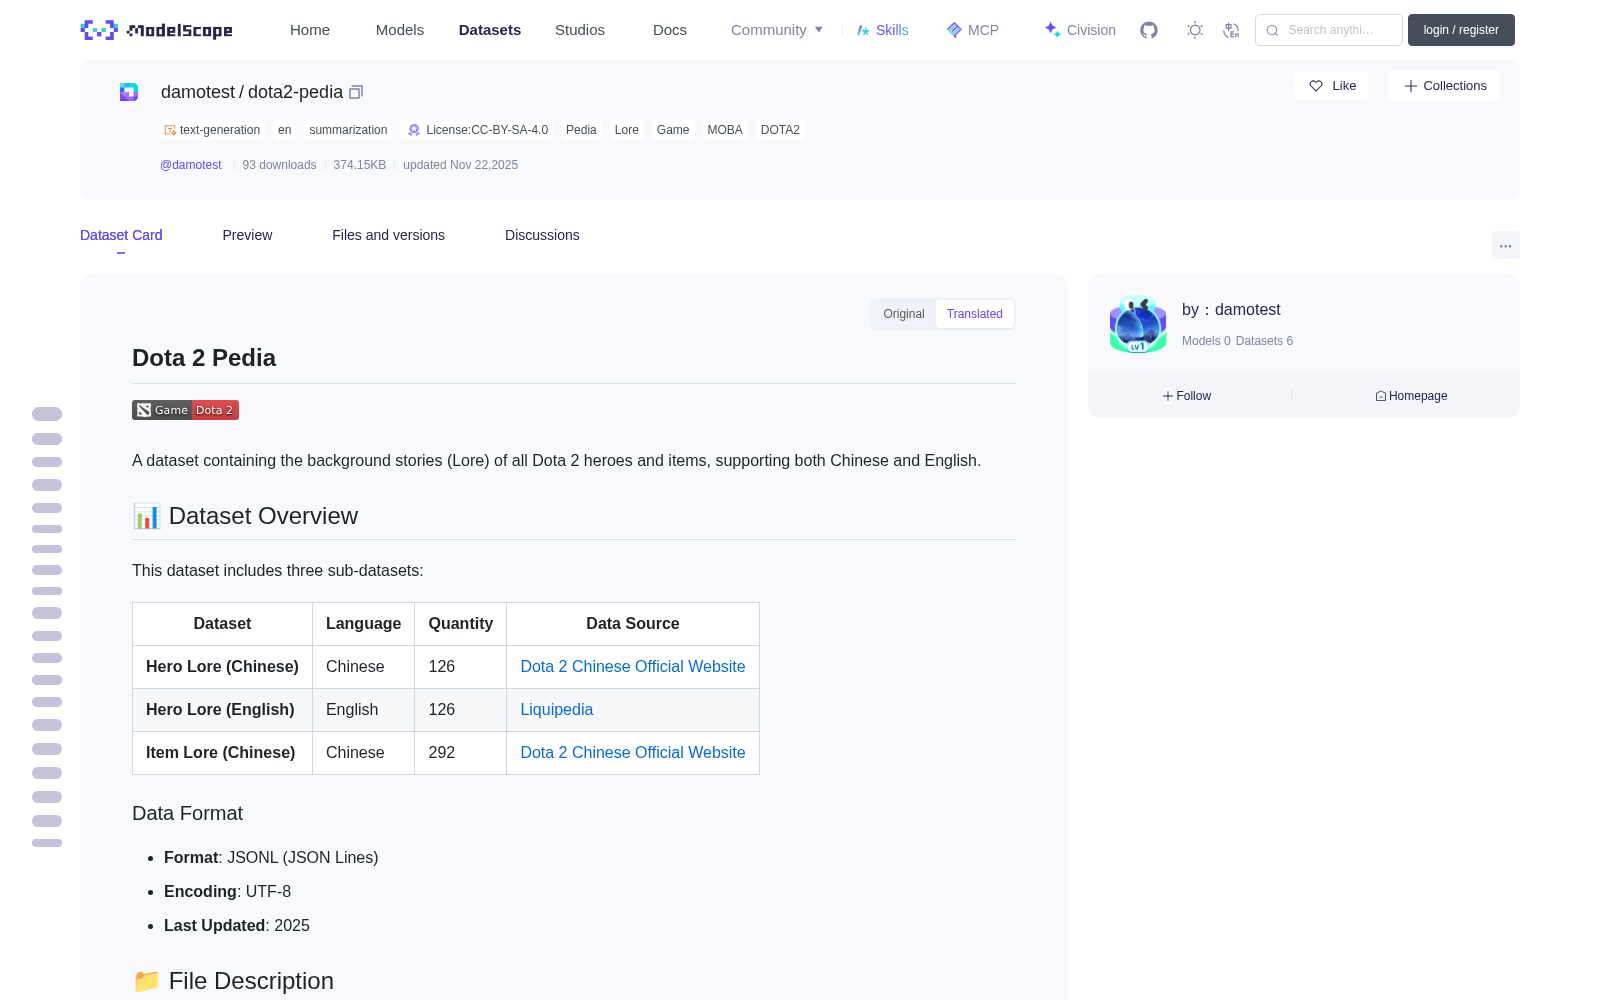Open the Skills page

pyautogui.click(x=882, y=30)
